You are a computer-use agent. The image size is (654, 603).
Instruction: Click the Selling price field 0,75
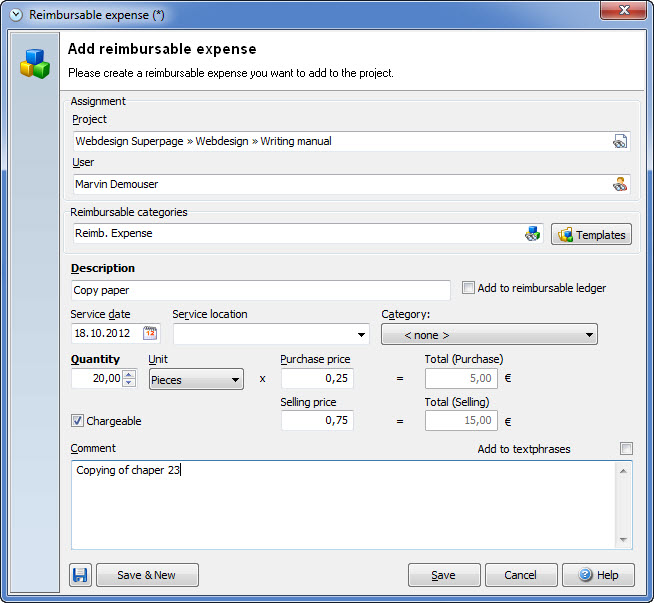(317, 420)
